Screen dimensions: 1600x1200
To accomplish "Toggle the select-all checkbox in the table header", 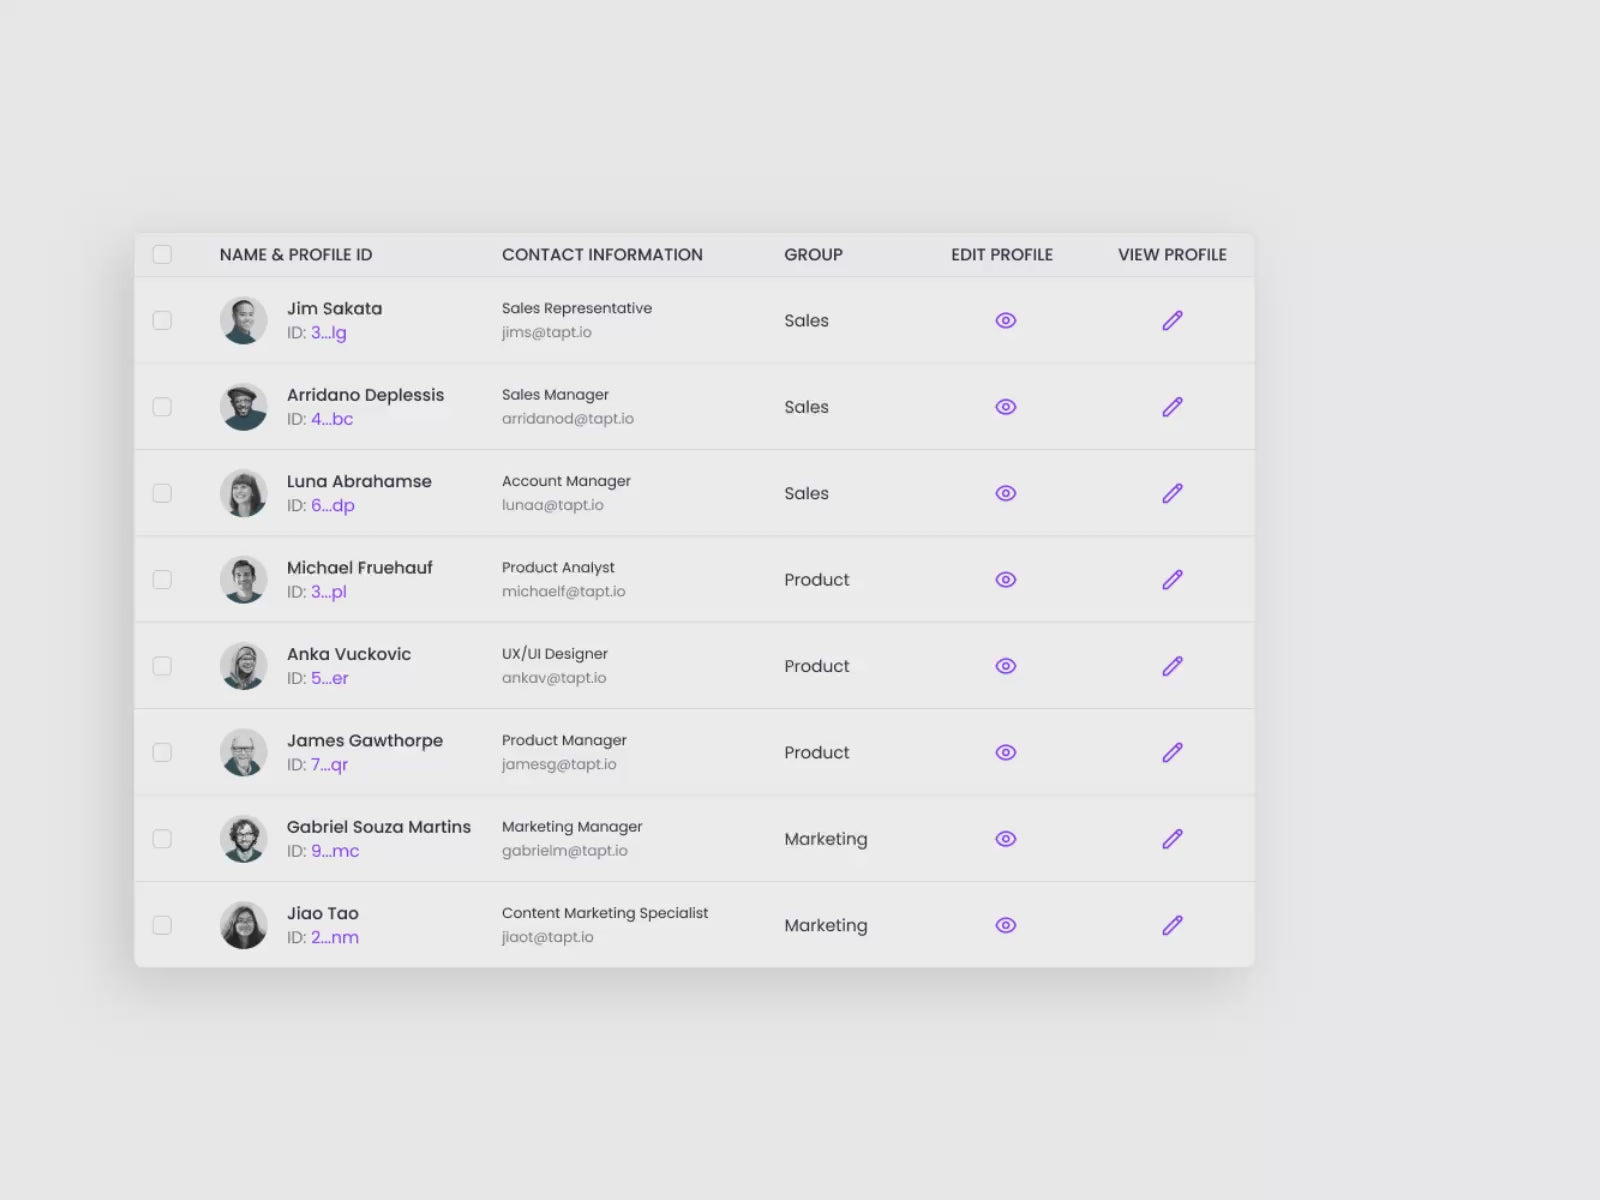I will click(x=162, y=254).
